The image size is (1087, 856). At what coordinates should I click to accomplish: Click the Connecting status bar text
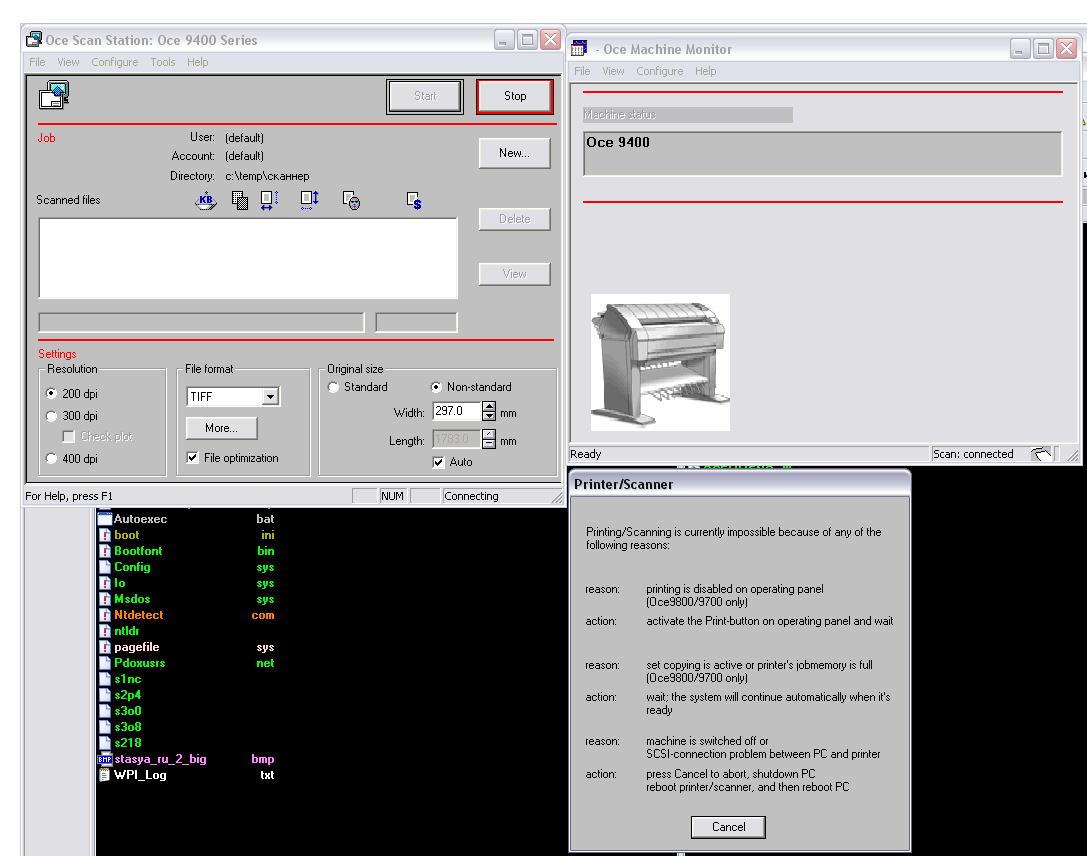471,496
